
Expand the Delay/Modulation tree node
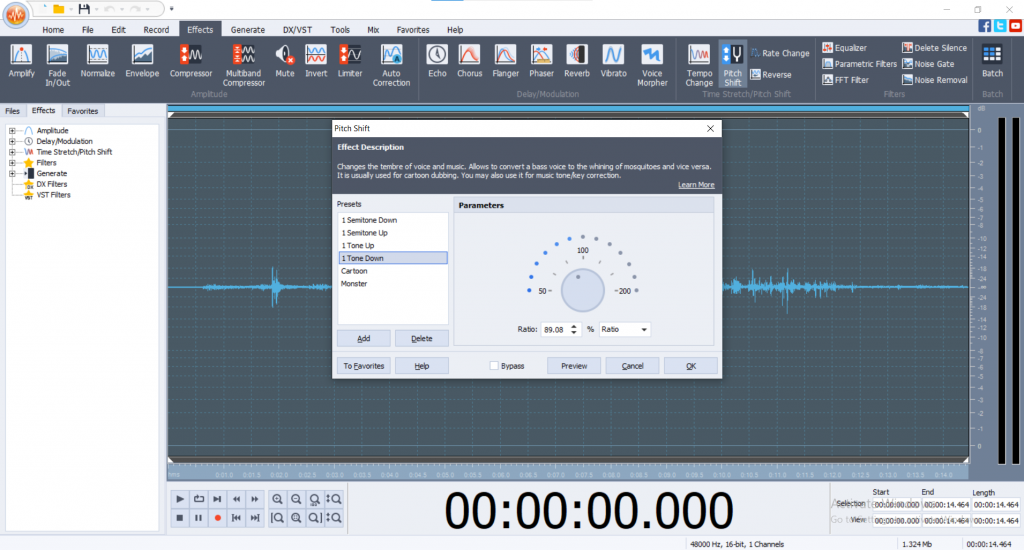tap(11, 141)
